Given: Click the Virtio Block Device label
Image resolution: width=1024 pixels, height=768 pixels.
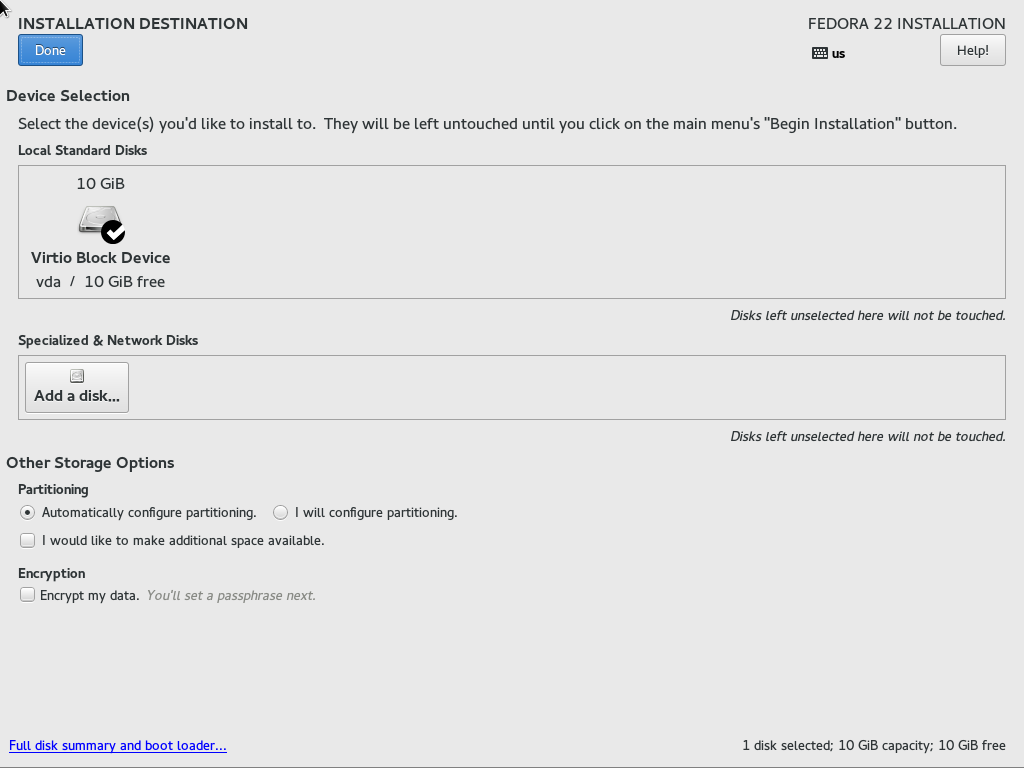Looking at the screenshot, I should [101, 258].
